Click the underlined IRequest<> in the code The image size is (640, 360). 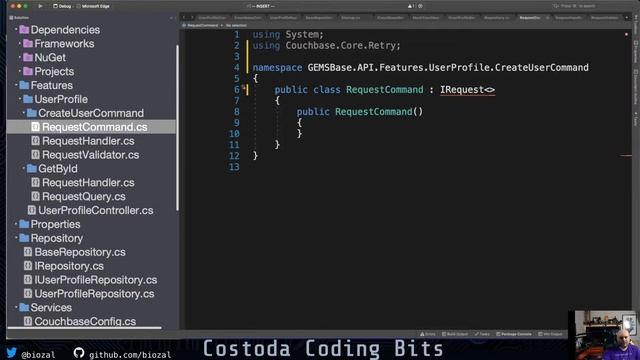tap(467, 90)
